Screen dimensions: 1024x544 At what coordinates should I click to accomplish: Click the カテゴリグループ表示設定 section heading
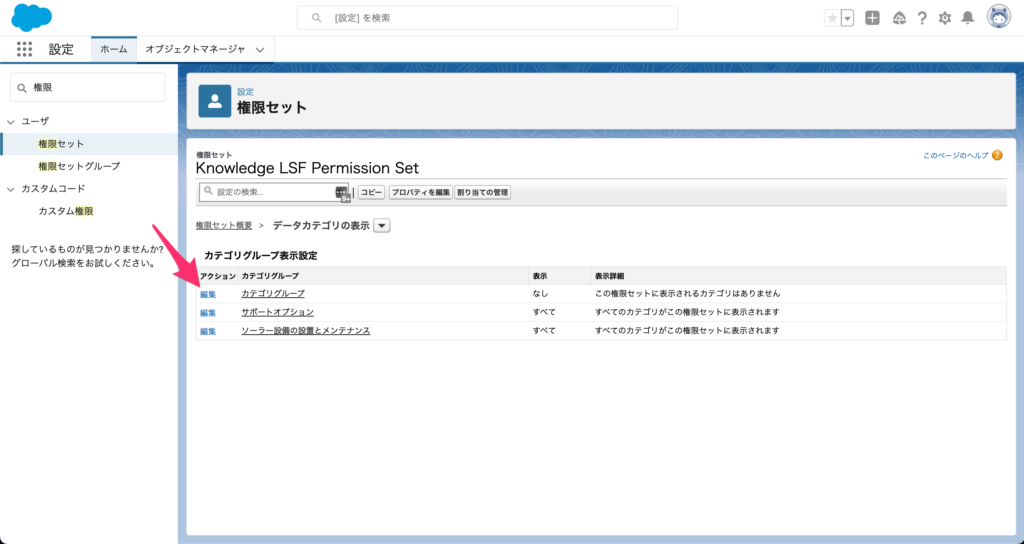(261, 255)
